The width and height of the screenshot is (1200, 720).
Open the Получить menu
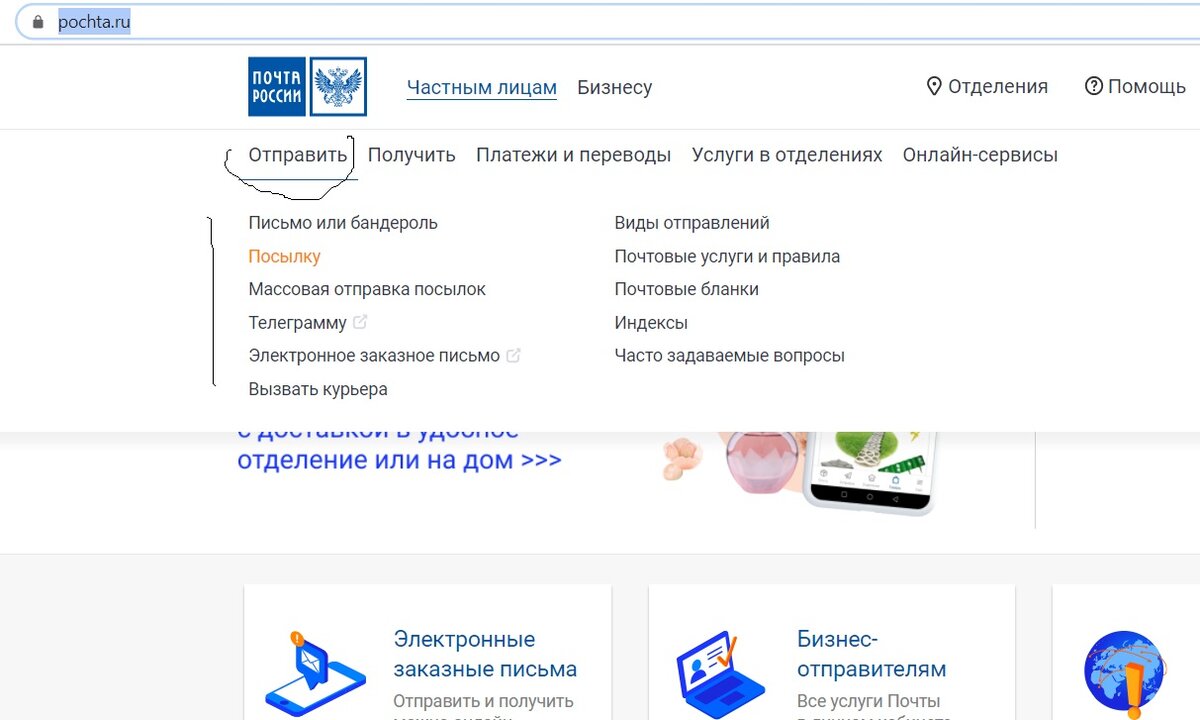412,154
